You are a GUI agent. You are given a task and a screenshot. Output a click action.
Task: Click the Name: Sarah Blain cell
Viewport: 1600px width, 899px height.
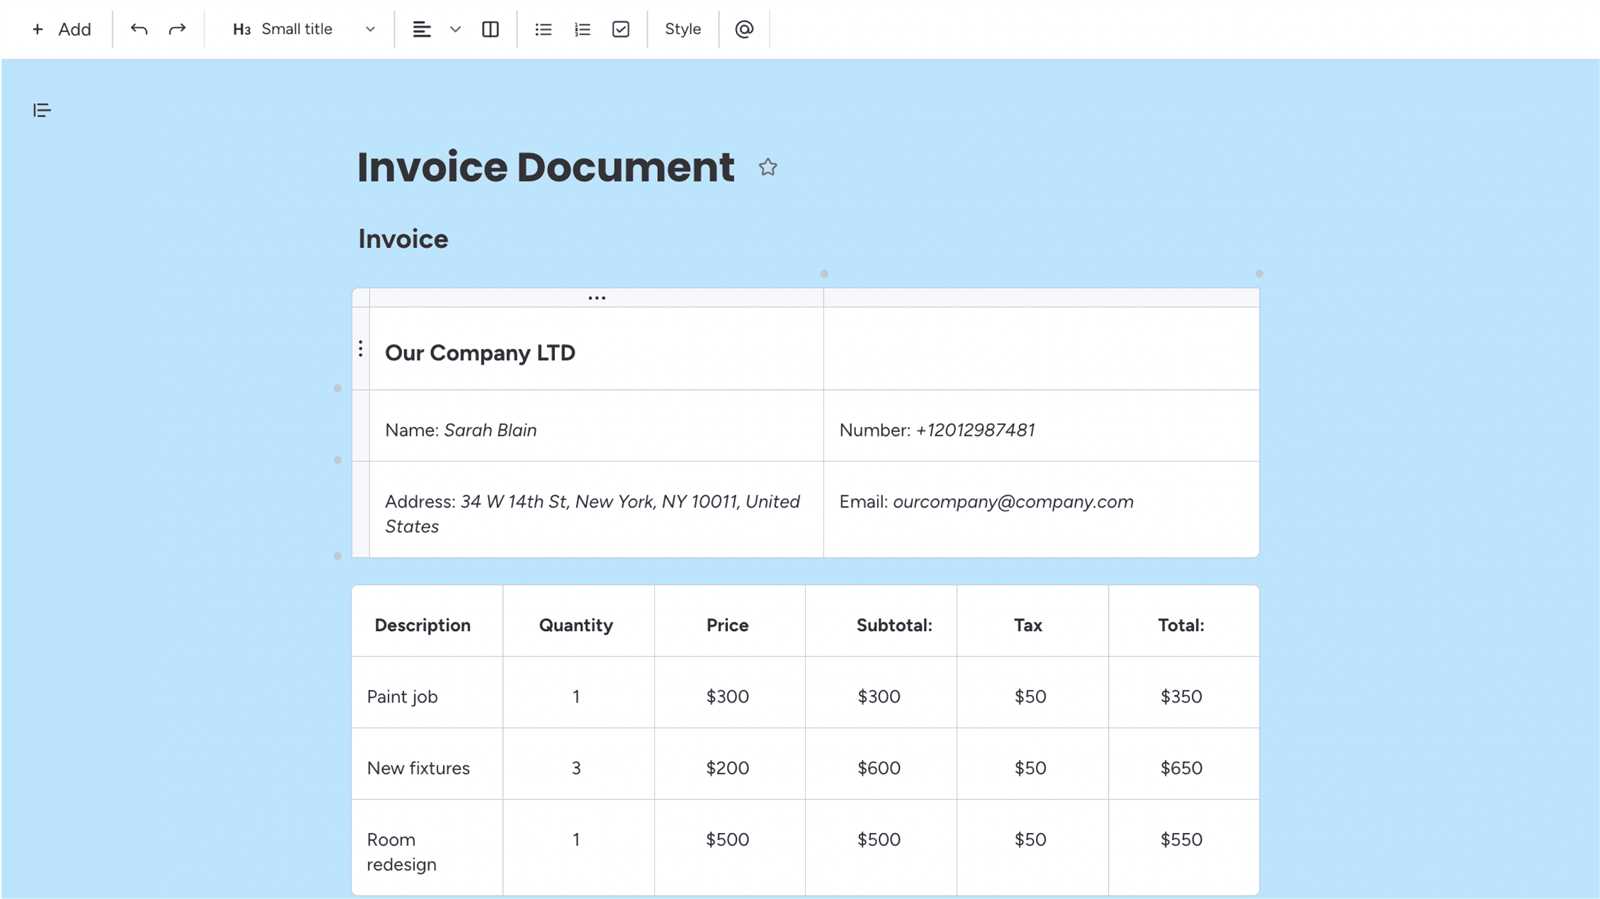coord(596,426)
